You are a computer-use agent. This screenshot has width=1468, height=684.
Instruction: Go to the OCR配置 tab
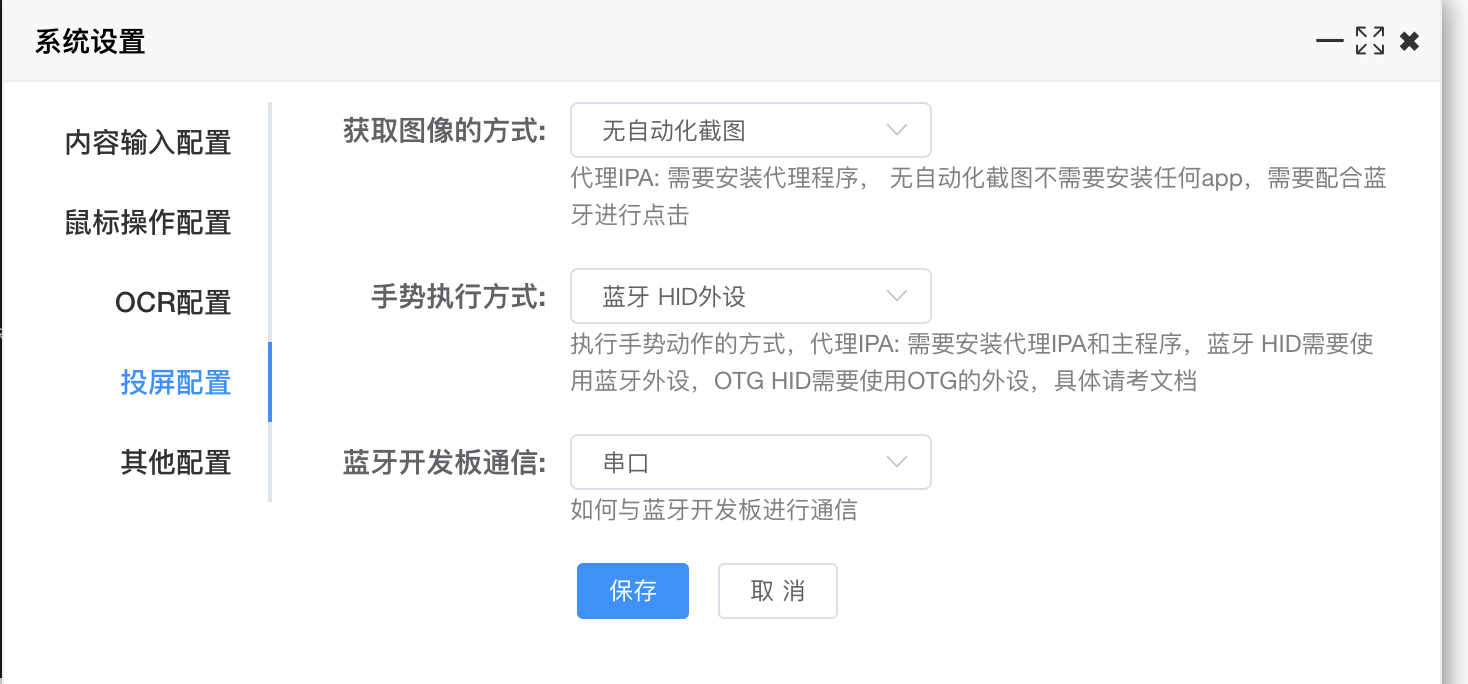click(173, 302)
